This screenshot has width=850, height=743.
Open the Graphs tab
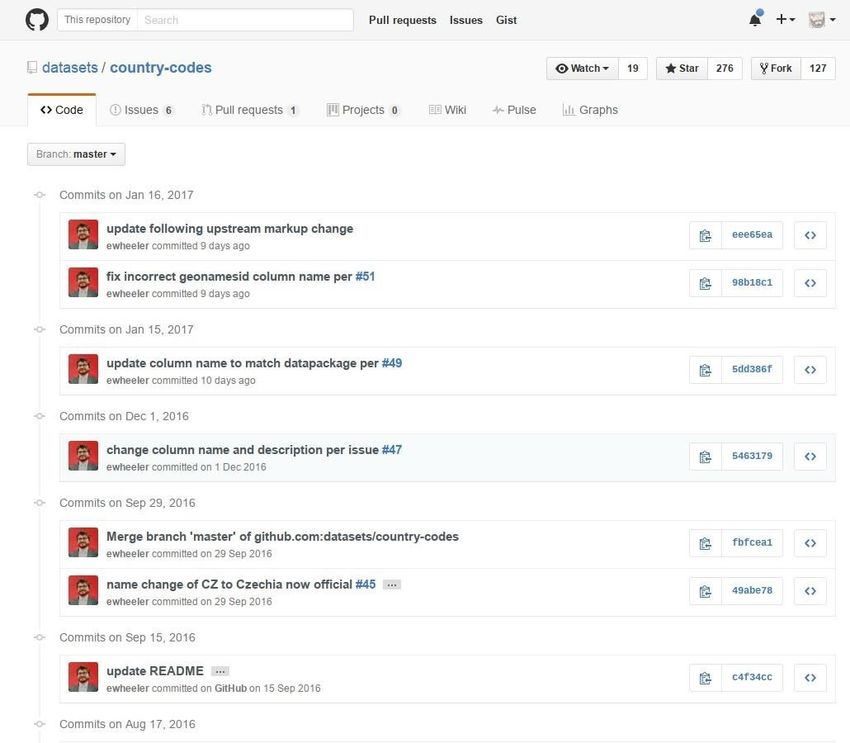point(590,110)
